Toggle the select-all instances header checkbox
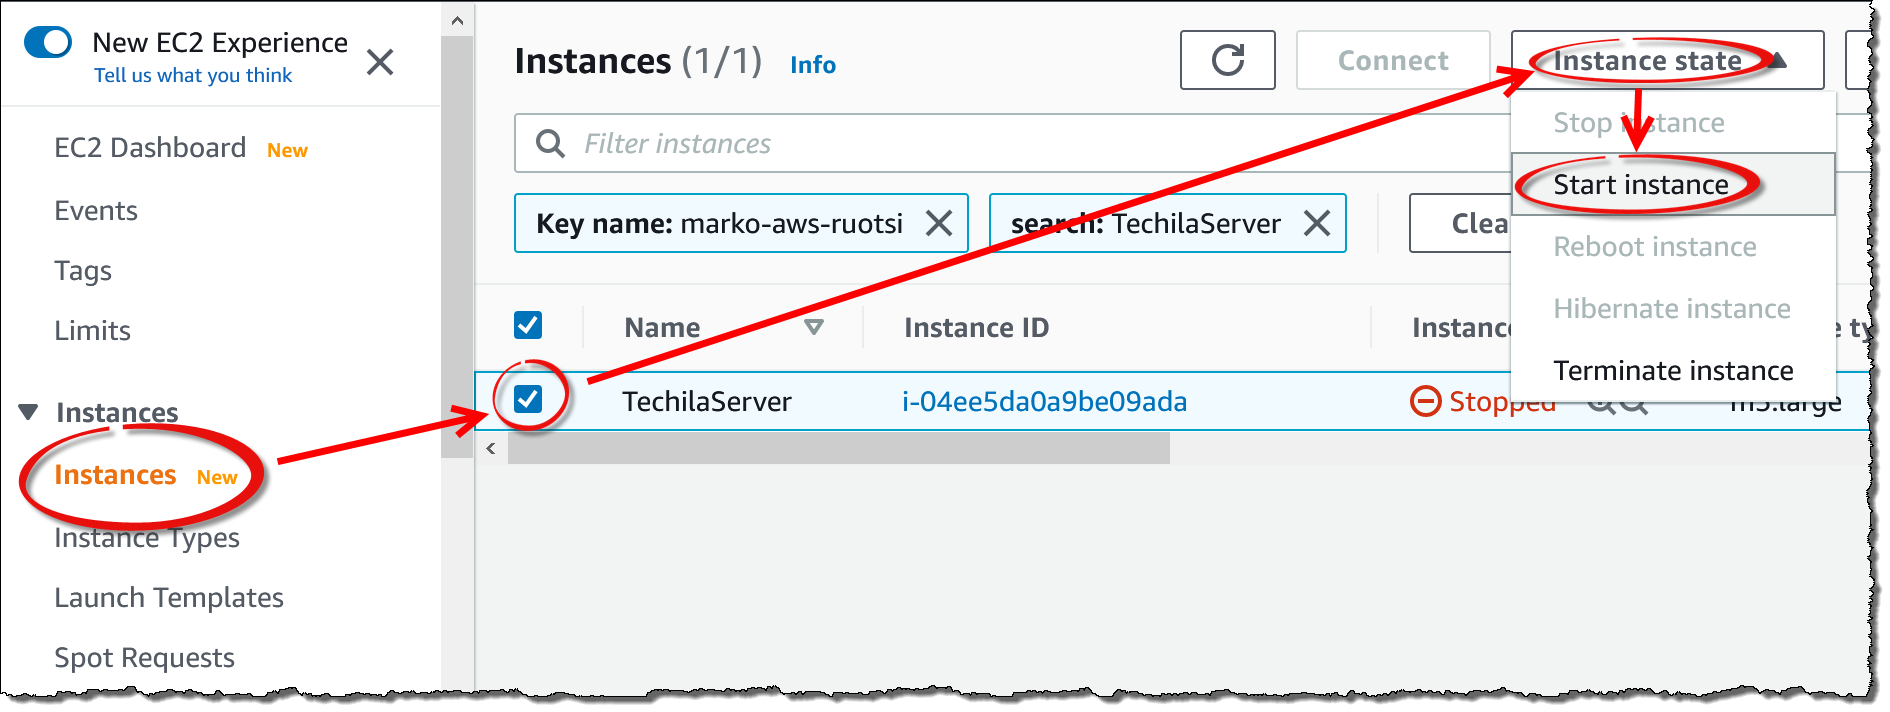This screenshot has height=712, width=1890. [528, 325]
